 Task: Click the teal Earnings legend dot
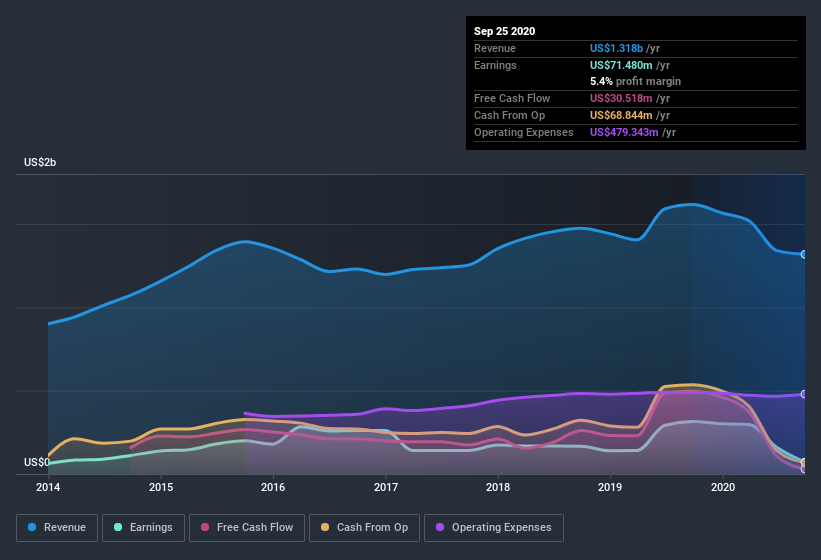tap(119, 527)
